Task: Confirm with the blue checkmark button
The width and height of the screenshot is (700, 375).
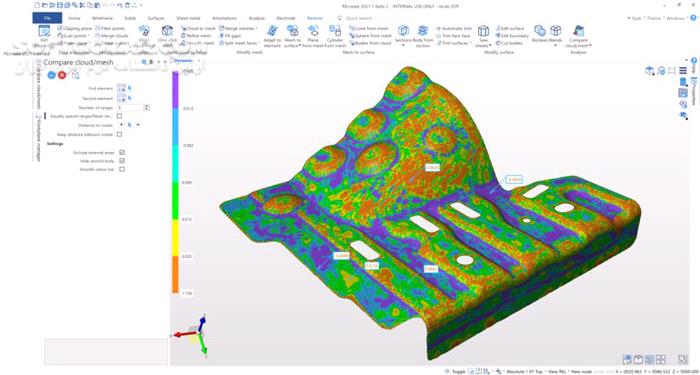Action: [x=51, y=75]
